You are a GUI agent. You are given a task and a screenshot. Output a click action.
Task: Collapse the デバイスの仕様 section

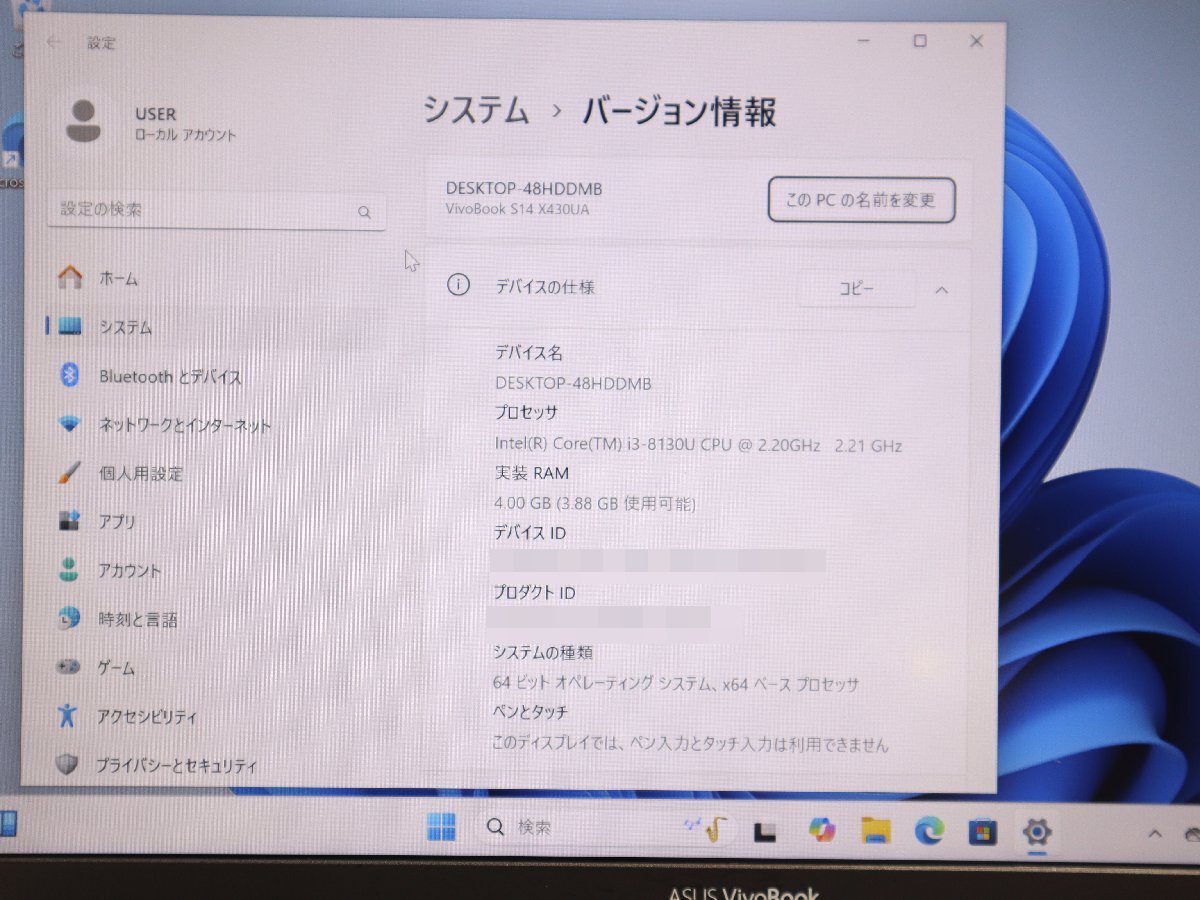click(x=941, y=290)
